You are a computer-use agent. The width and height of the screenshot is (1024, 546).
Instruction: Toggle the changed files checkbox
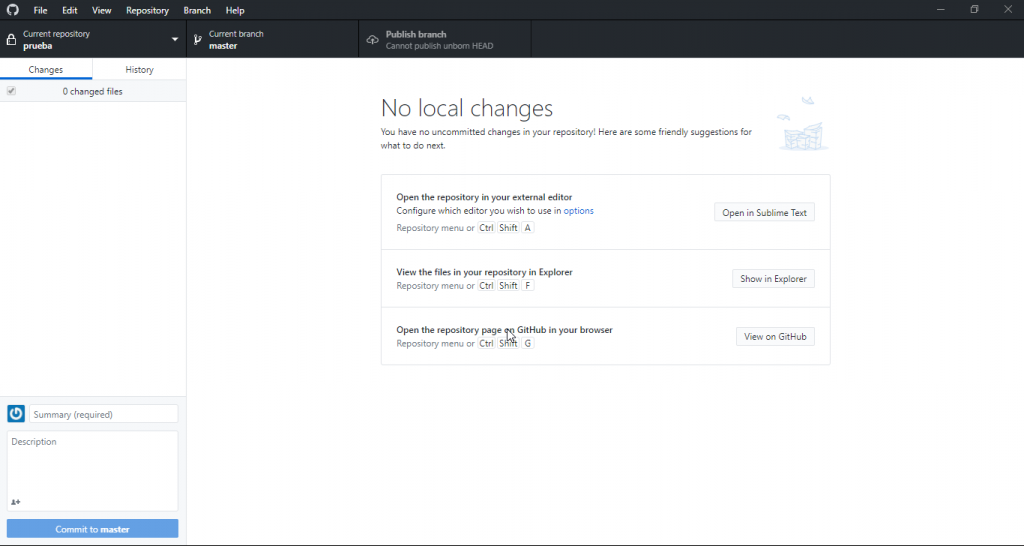click(x=11, y=91)
